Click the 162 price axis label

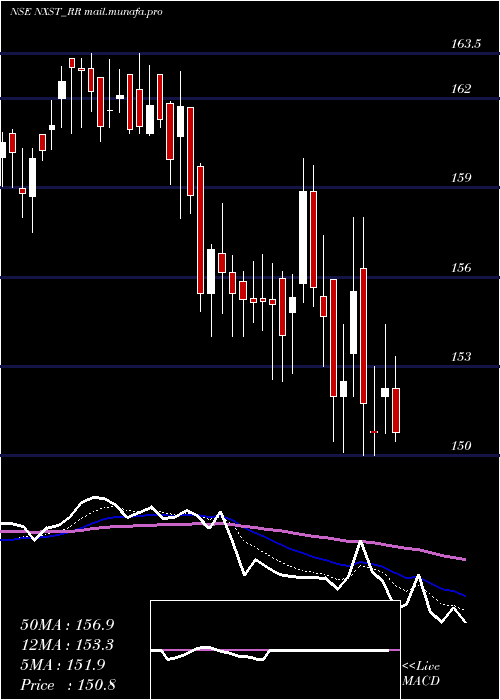460,89
